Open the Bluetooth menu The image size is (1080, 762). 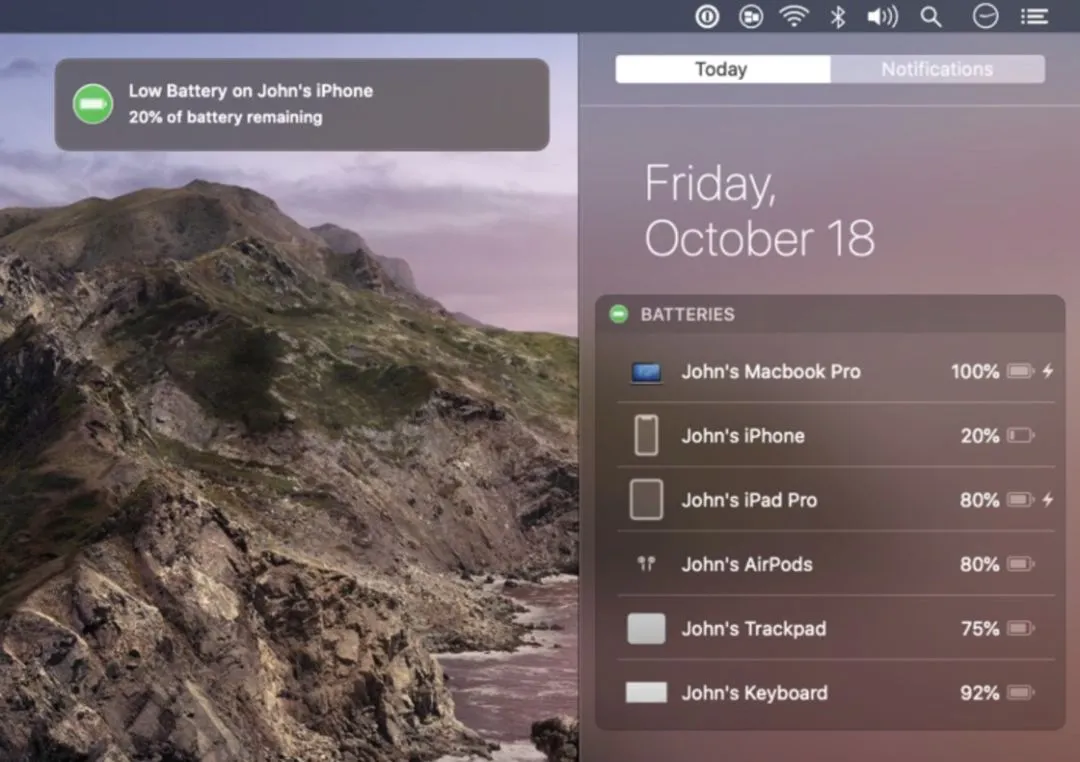click(838, 17)
